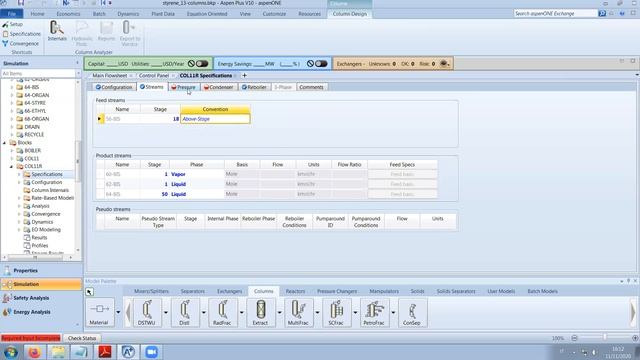The width and height of the screenshot is (640, 360).
Task: Select the ConSep column model
Action: click(x=411, y=313)
